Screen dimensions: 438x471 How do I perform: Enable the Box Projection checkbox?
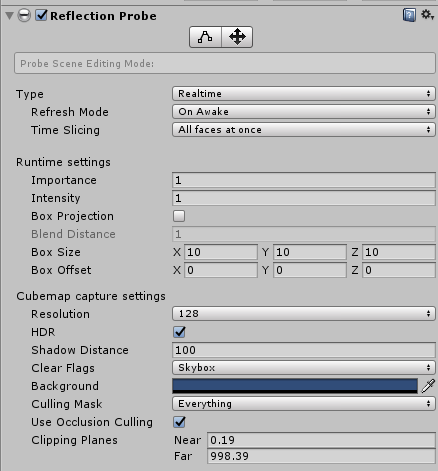click(x=179, y=216)
